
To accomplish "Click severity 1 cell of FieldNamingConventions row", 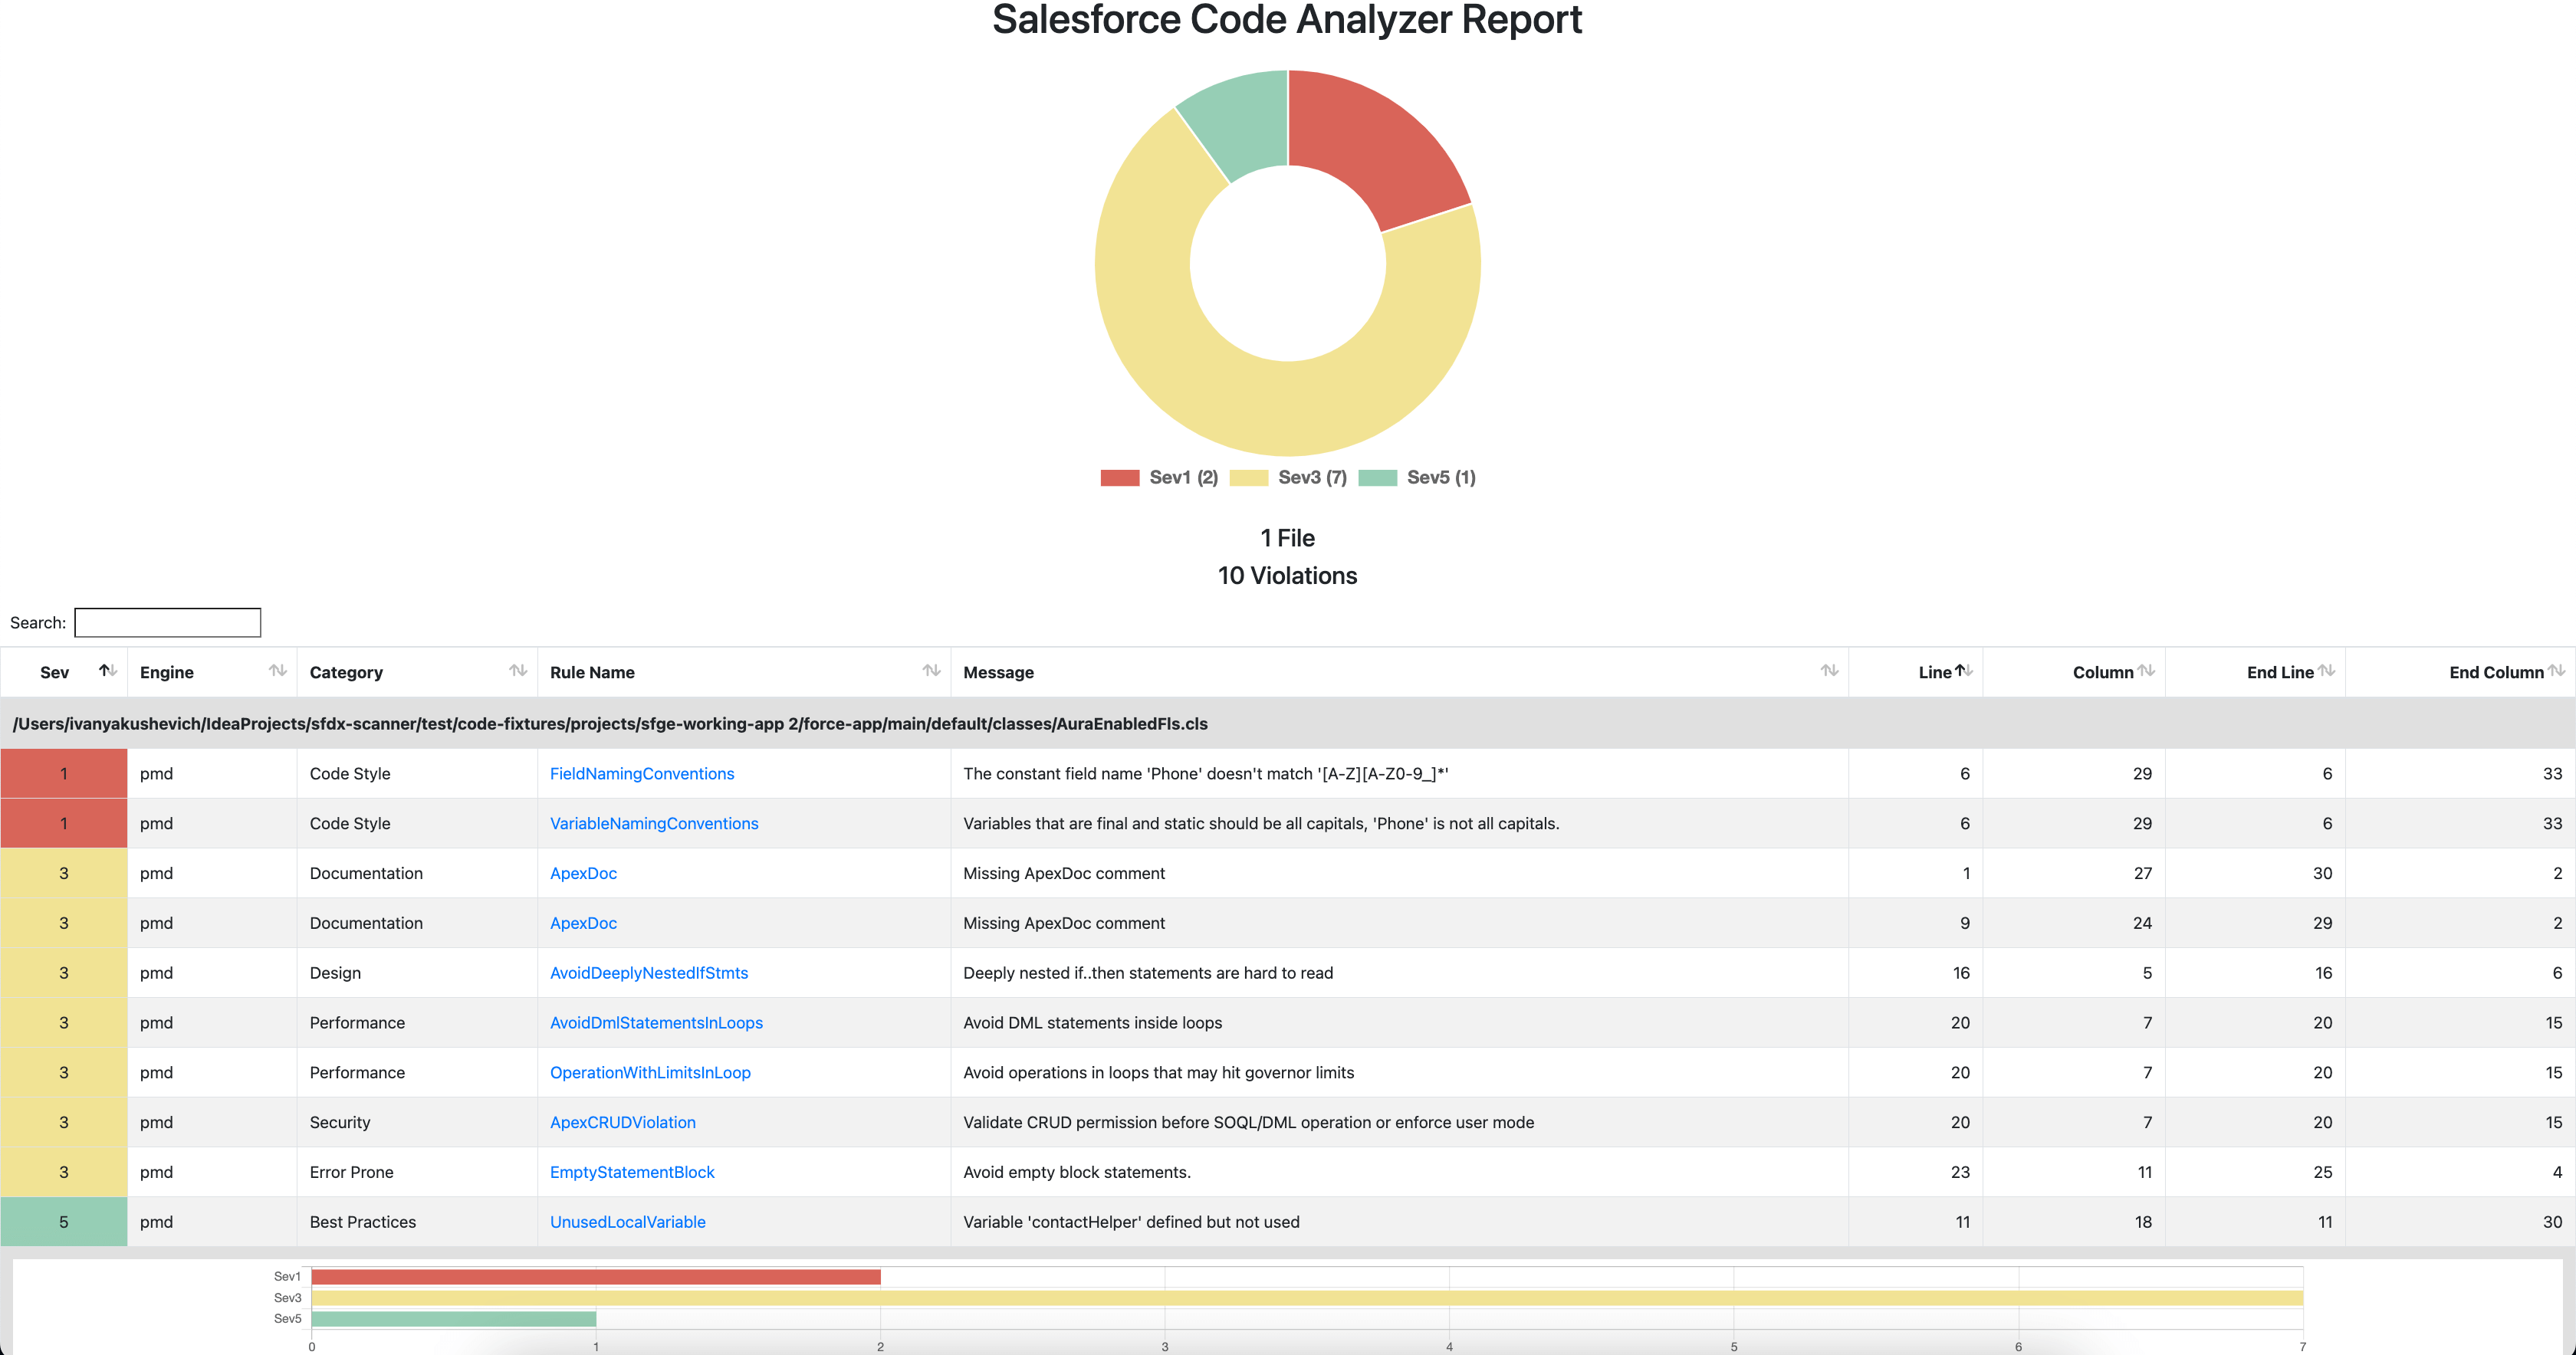I will (64, 774).
